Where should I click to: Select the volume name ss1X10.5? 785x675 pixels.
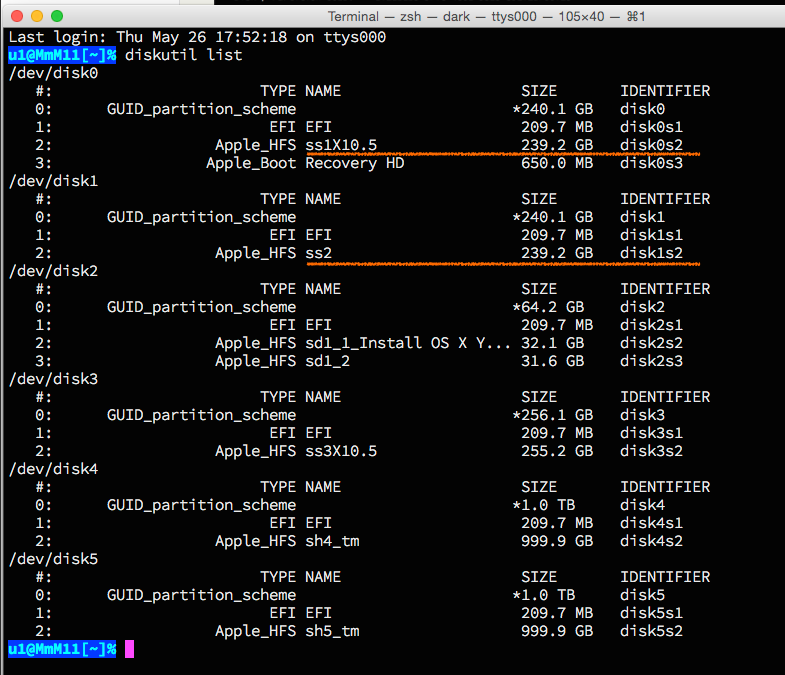coord(341,145)
